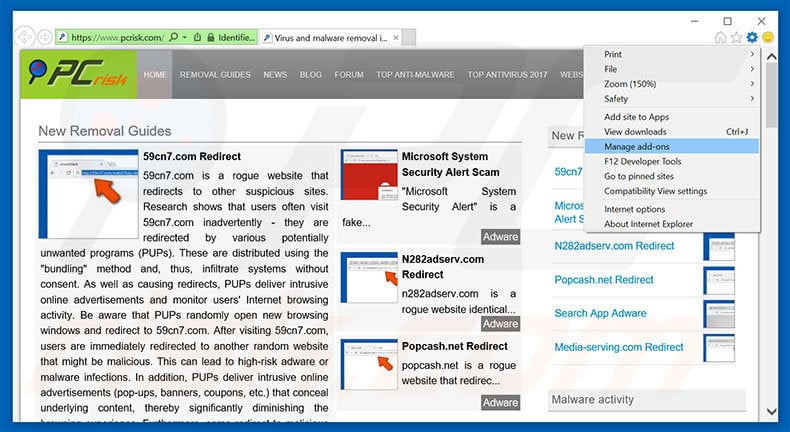
Task: Click Adware tag under N282adserv.com article
Action: [x=500, y=324]
